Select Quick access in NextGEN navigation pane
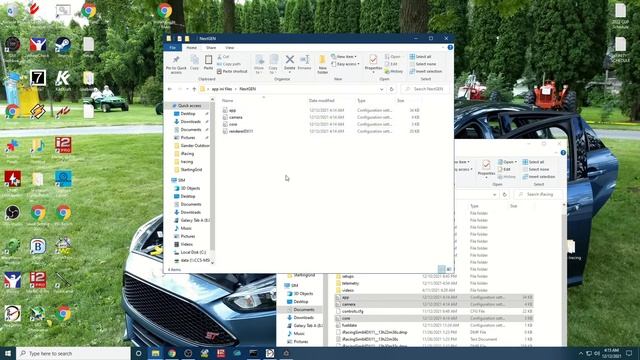Screen dimensions: 640x360 pyautogui.click(x=190, y=106)
